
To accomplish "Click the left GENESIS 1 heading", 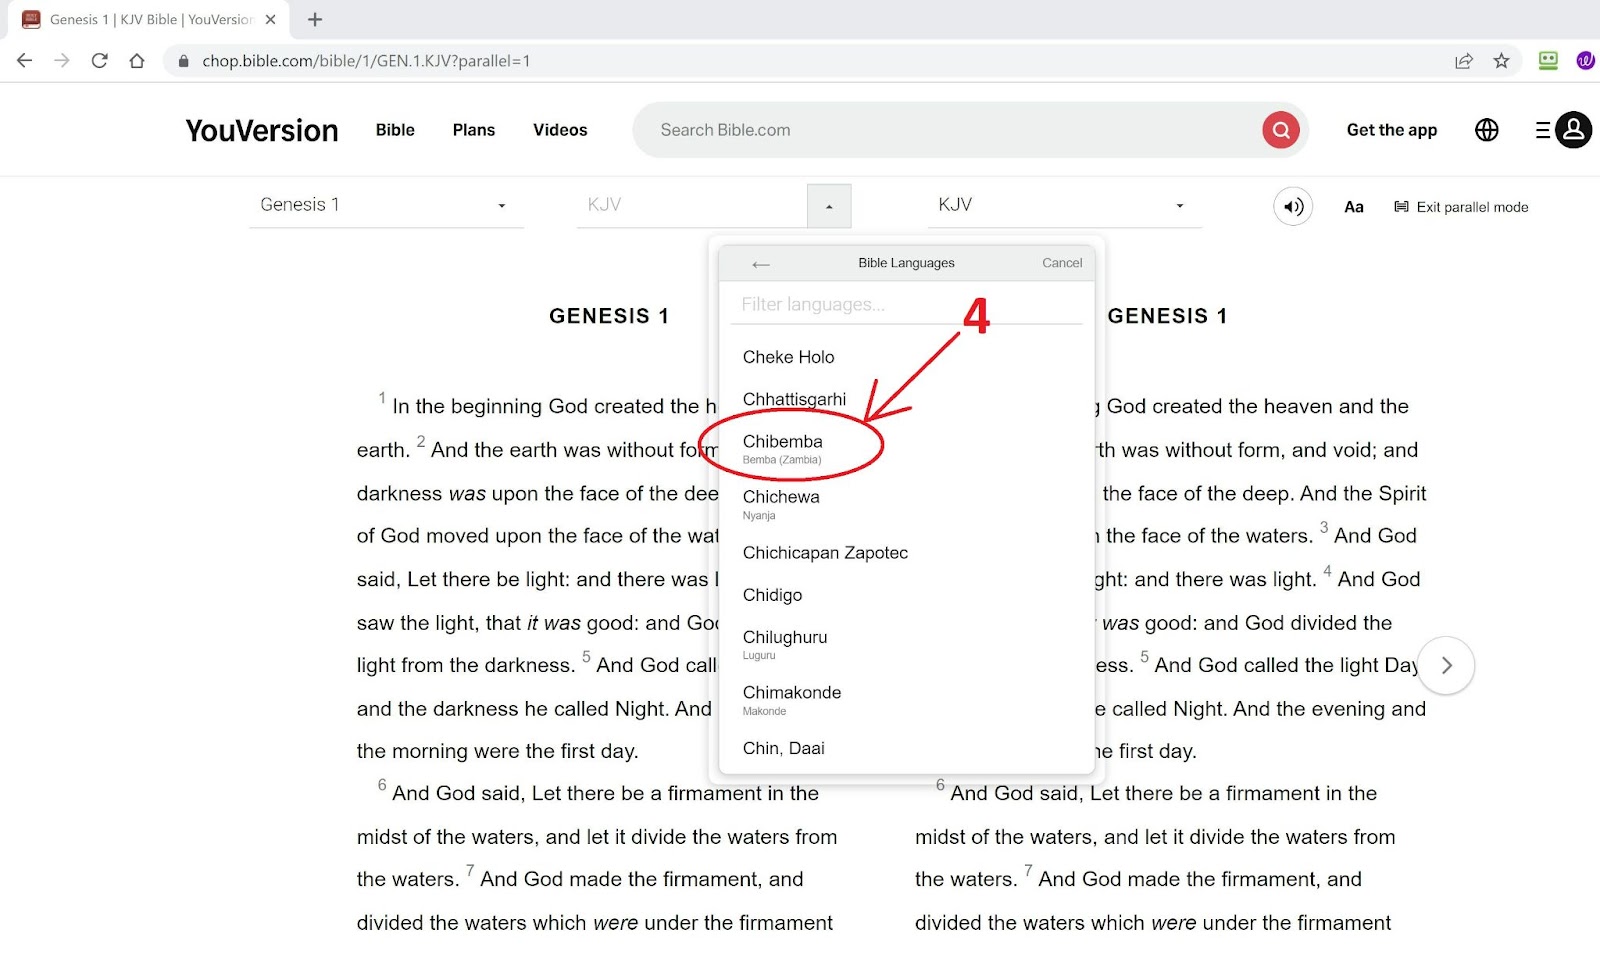I will click(609, 316).
